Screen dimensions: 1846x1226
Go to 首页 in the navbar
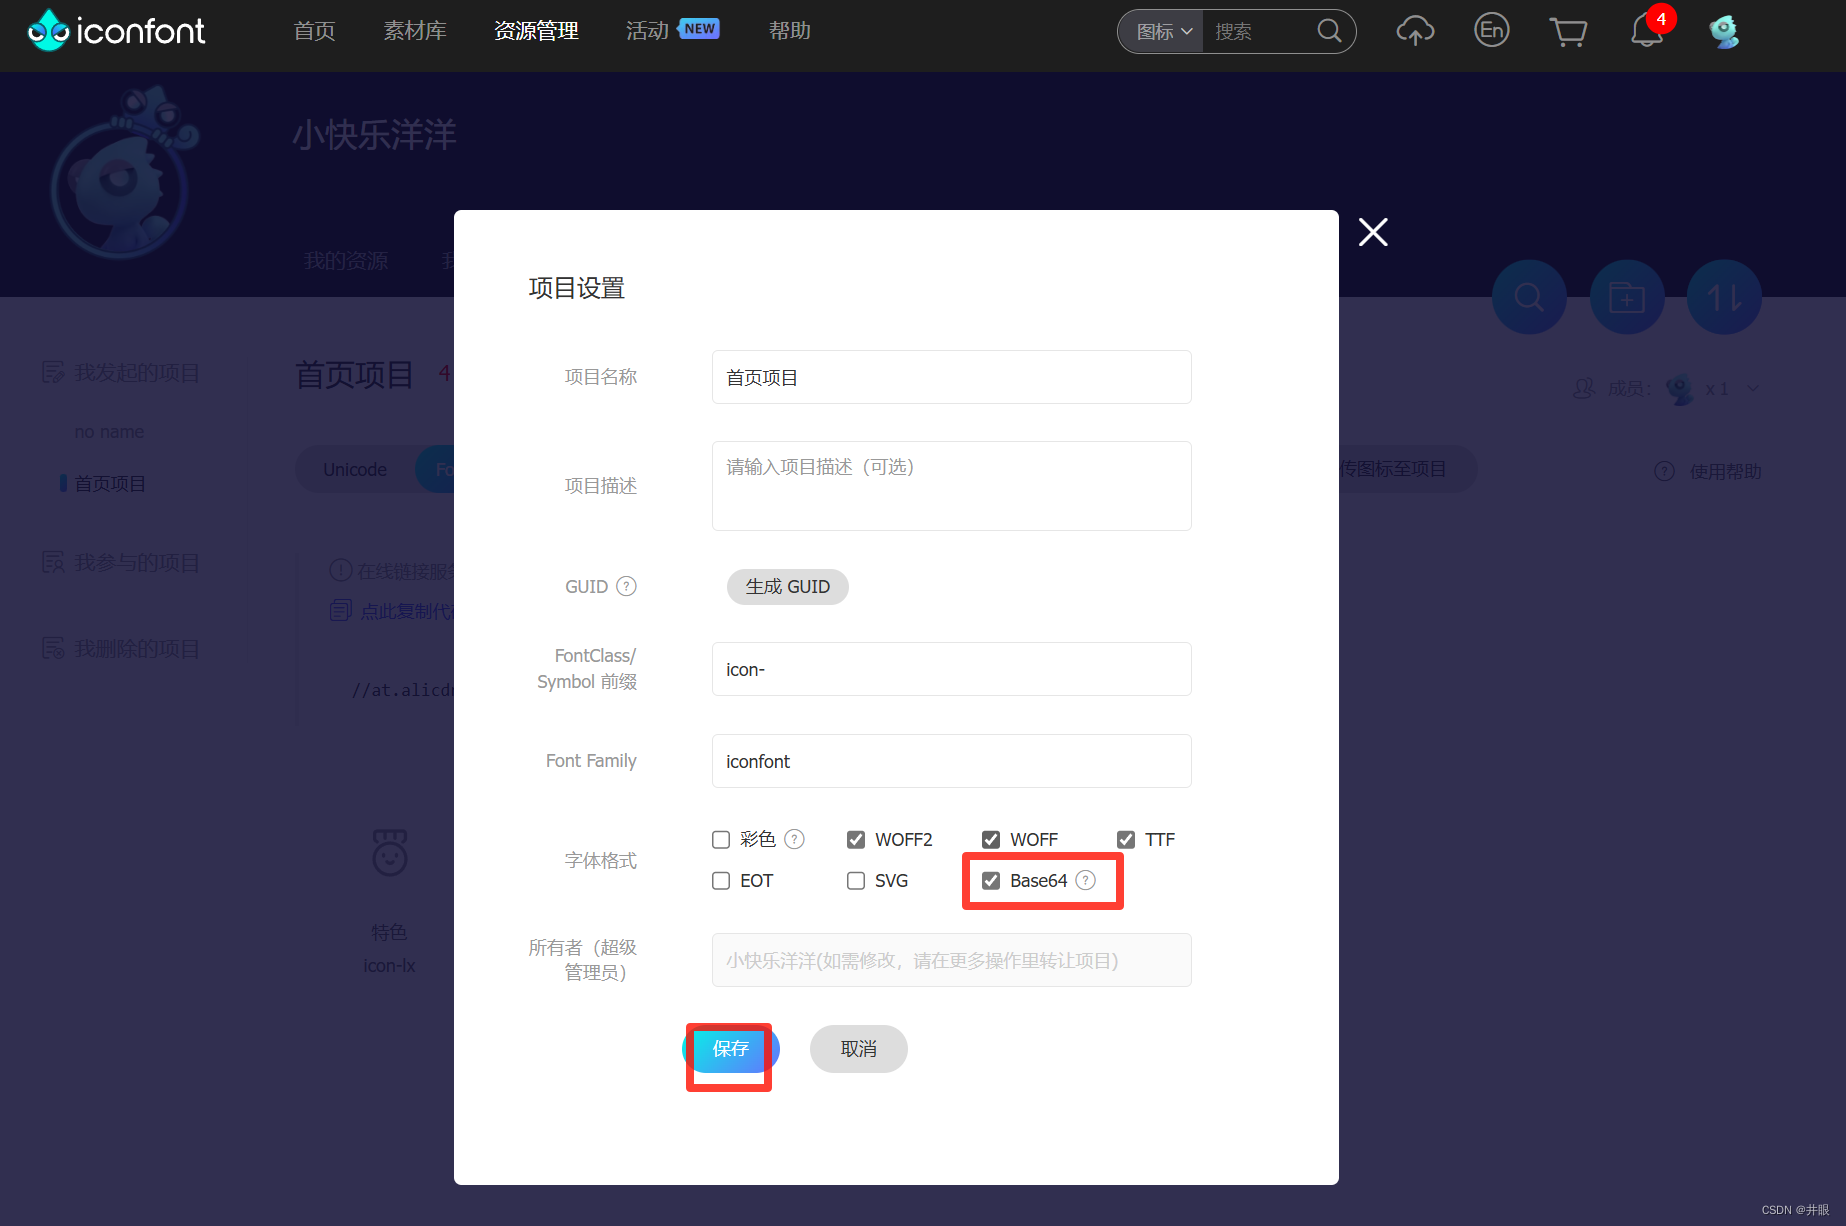pyautogui.click(x=314, y=31)
